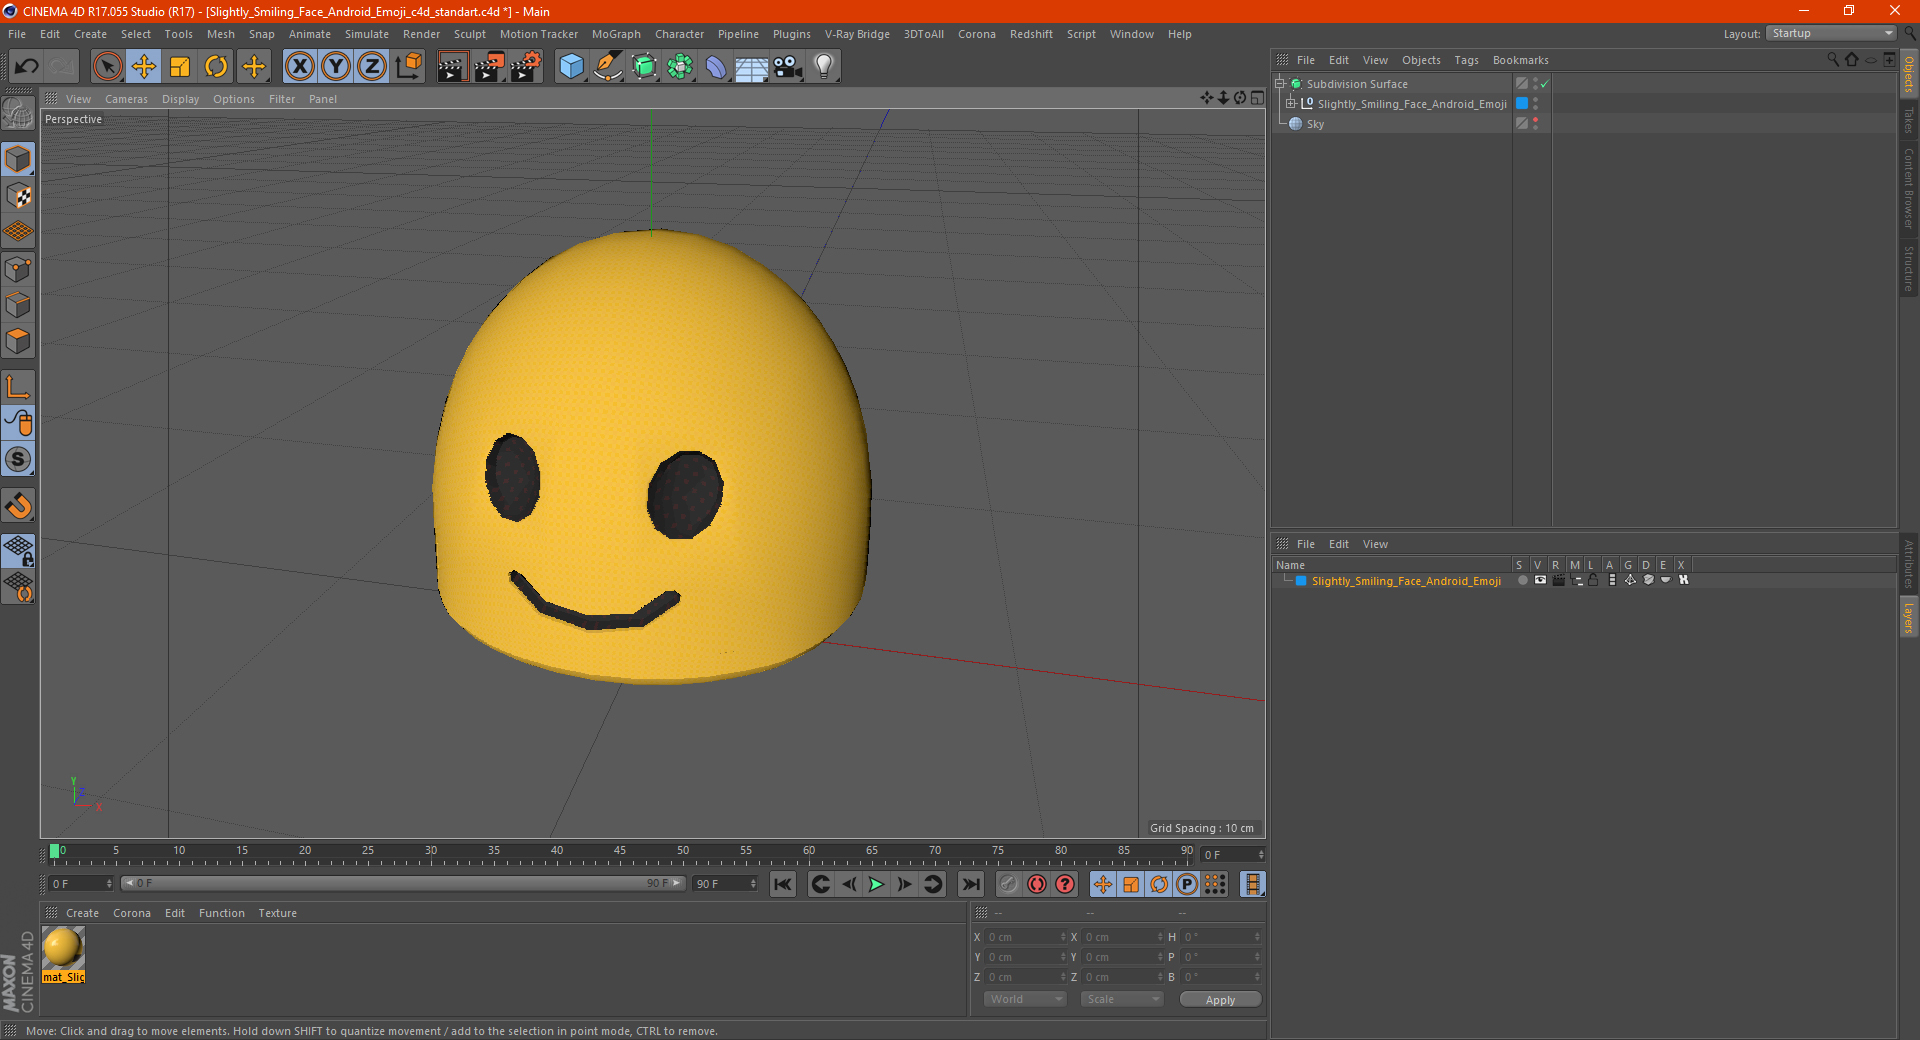Open the Light object icon
Viewport: 1920px width, 1040px height.
click(823, 67)
